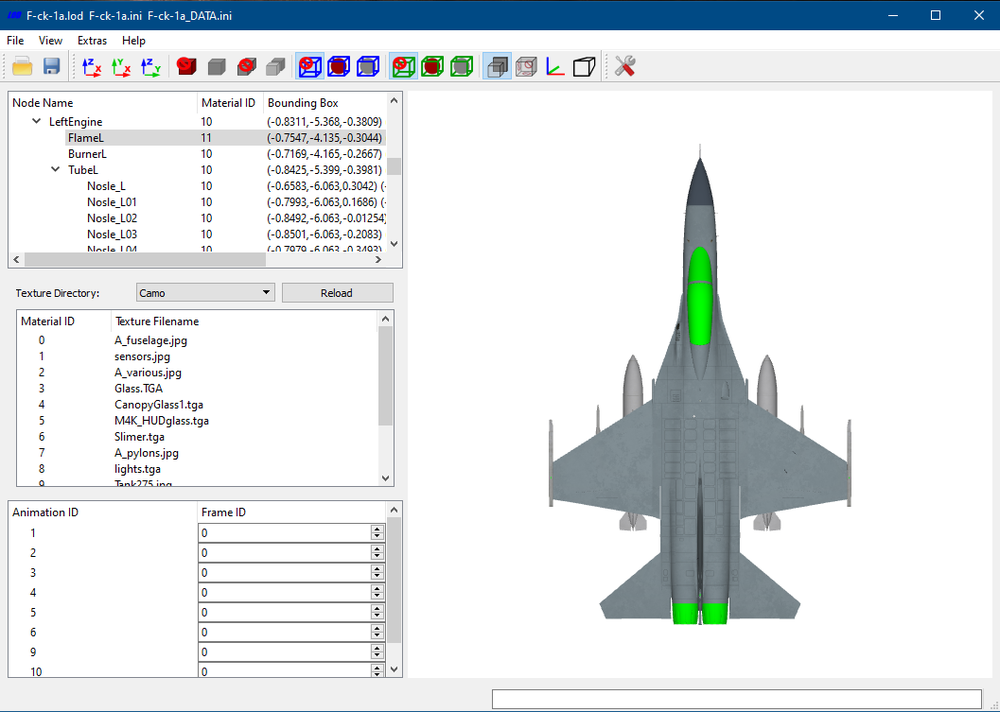Switch to the ZY axis view
The image size is (1000, 712).
(151, 66)
